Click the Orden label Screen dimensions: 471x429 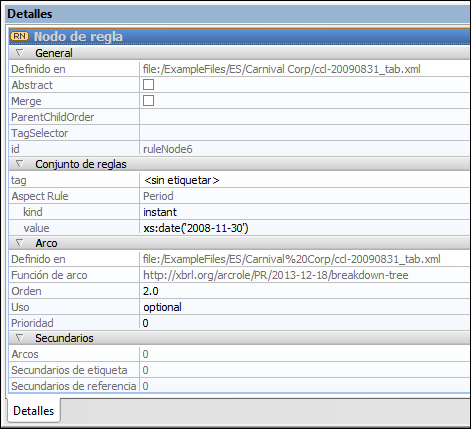(x=26, y=291)
